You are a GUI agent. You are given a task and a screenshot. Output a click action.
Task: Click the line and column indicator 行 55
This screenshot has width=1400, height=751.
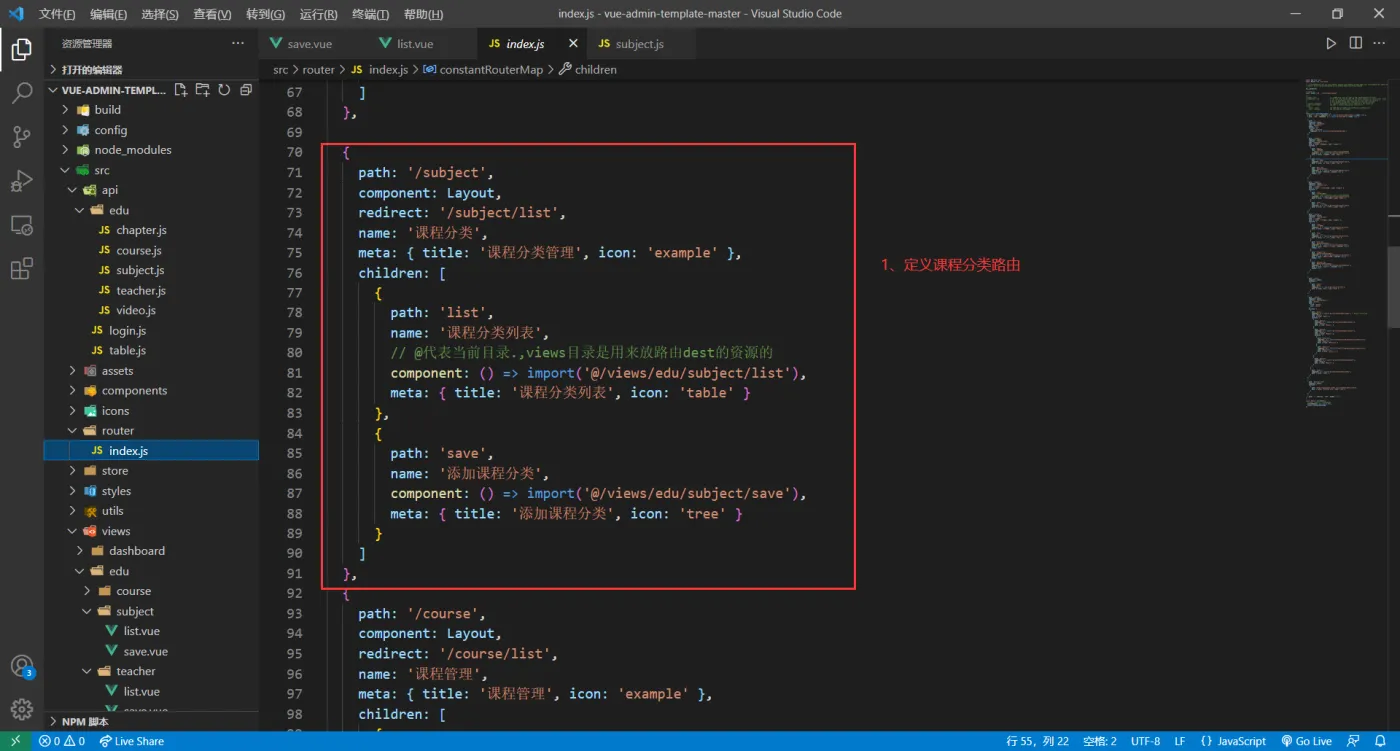[x=1037, y=741]
